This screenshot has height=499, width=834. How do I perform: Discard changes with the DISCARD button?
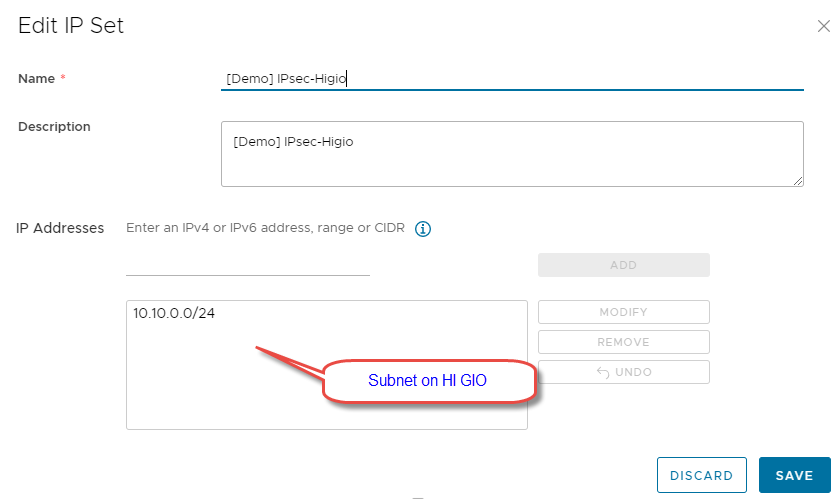click(x=701, y=476)
